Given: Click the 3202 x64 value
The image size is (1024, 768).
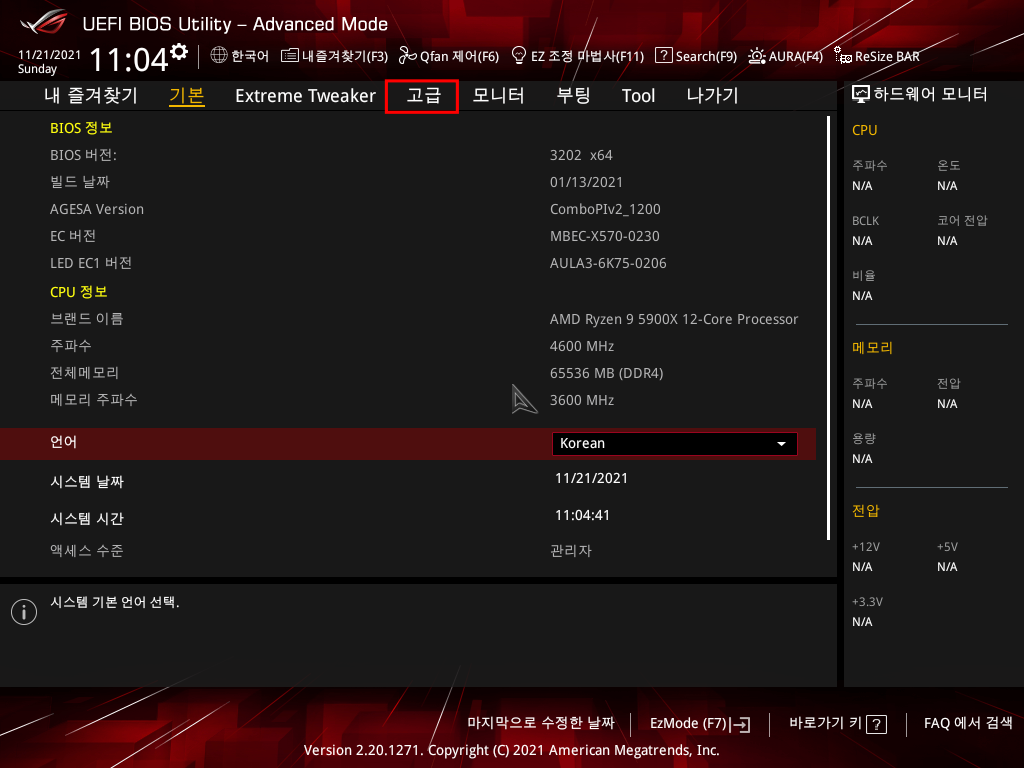Looking at the screenshot, I should click(x=581, y=155).
